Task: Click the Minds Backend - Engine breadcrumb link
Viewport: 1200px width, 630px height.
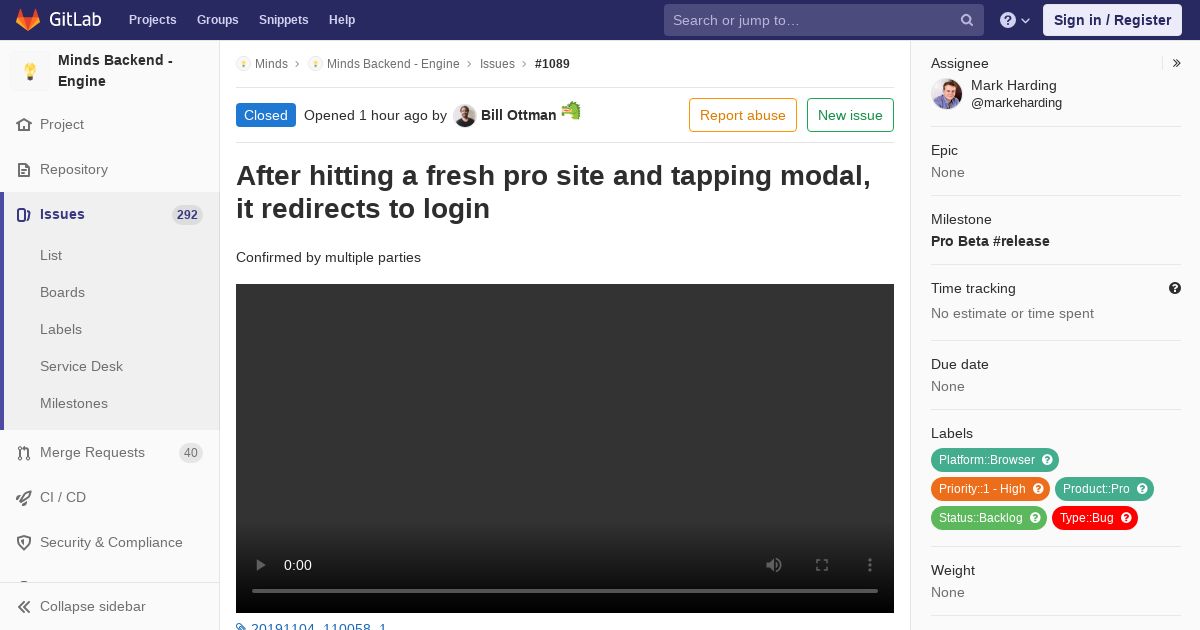Action: [393, 64]
